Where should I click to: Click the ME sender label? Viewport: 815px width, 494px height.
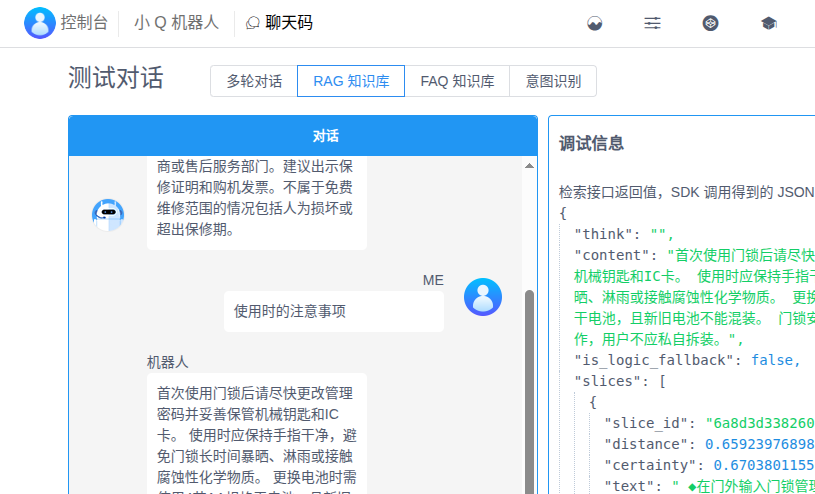pos(433,280)
